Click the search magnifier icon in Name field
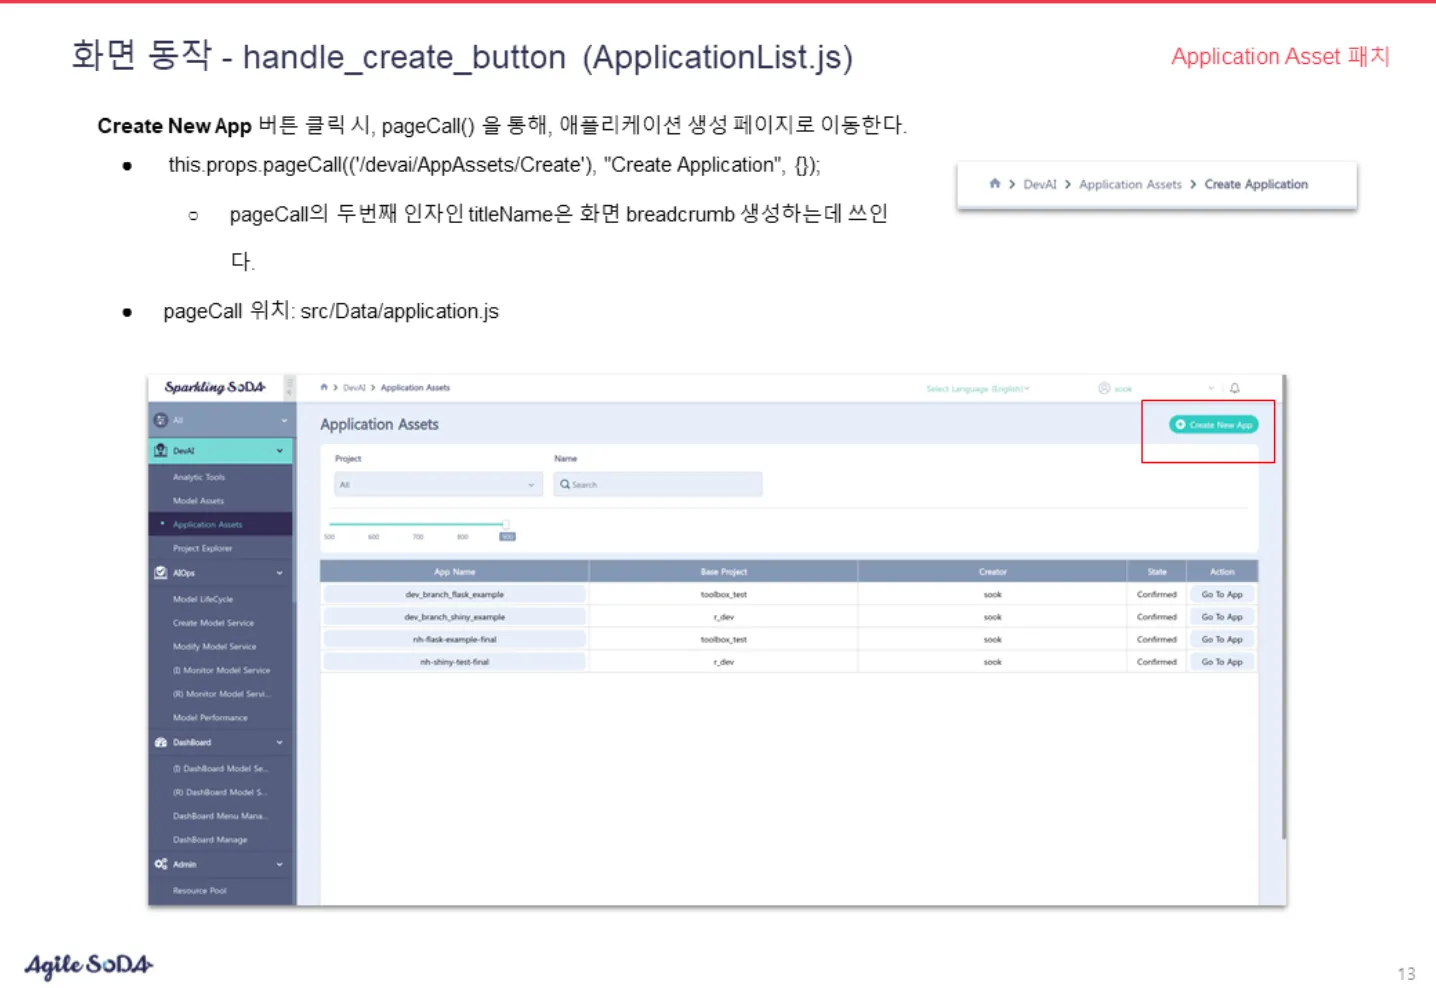This screenshot has width=1436, height=988. point(565,484)
